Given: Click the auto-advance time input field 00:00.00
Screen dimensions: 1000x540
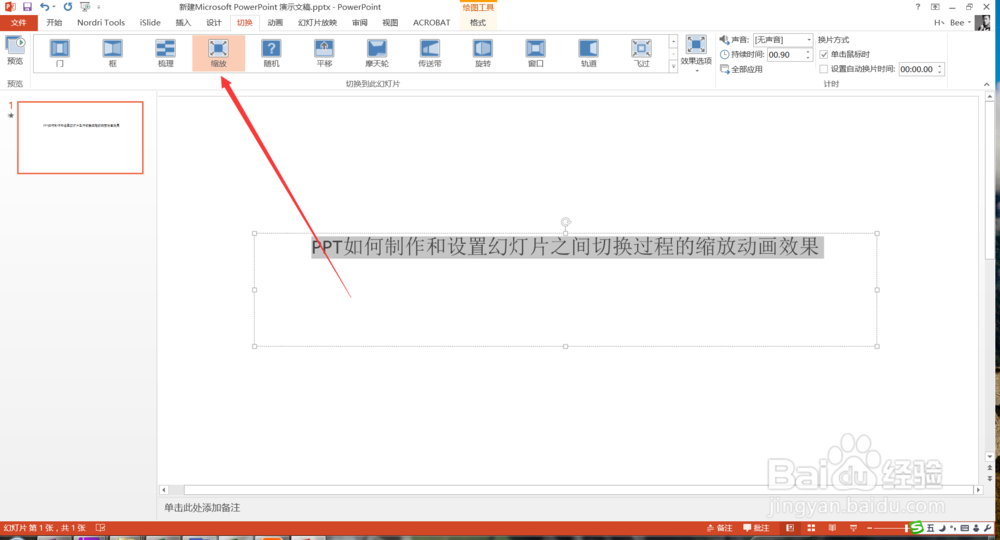Looking at the screenshot, I should pos(917,69).
